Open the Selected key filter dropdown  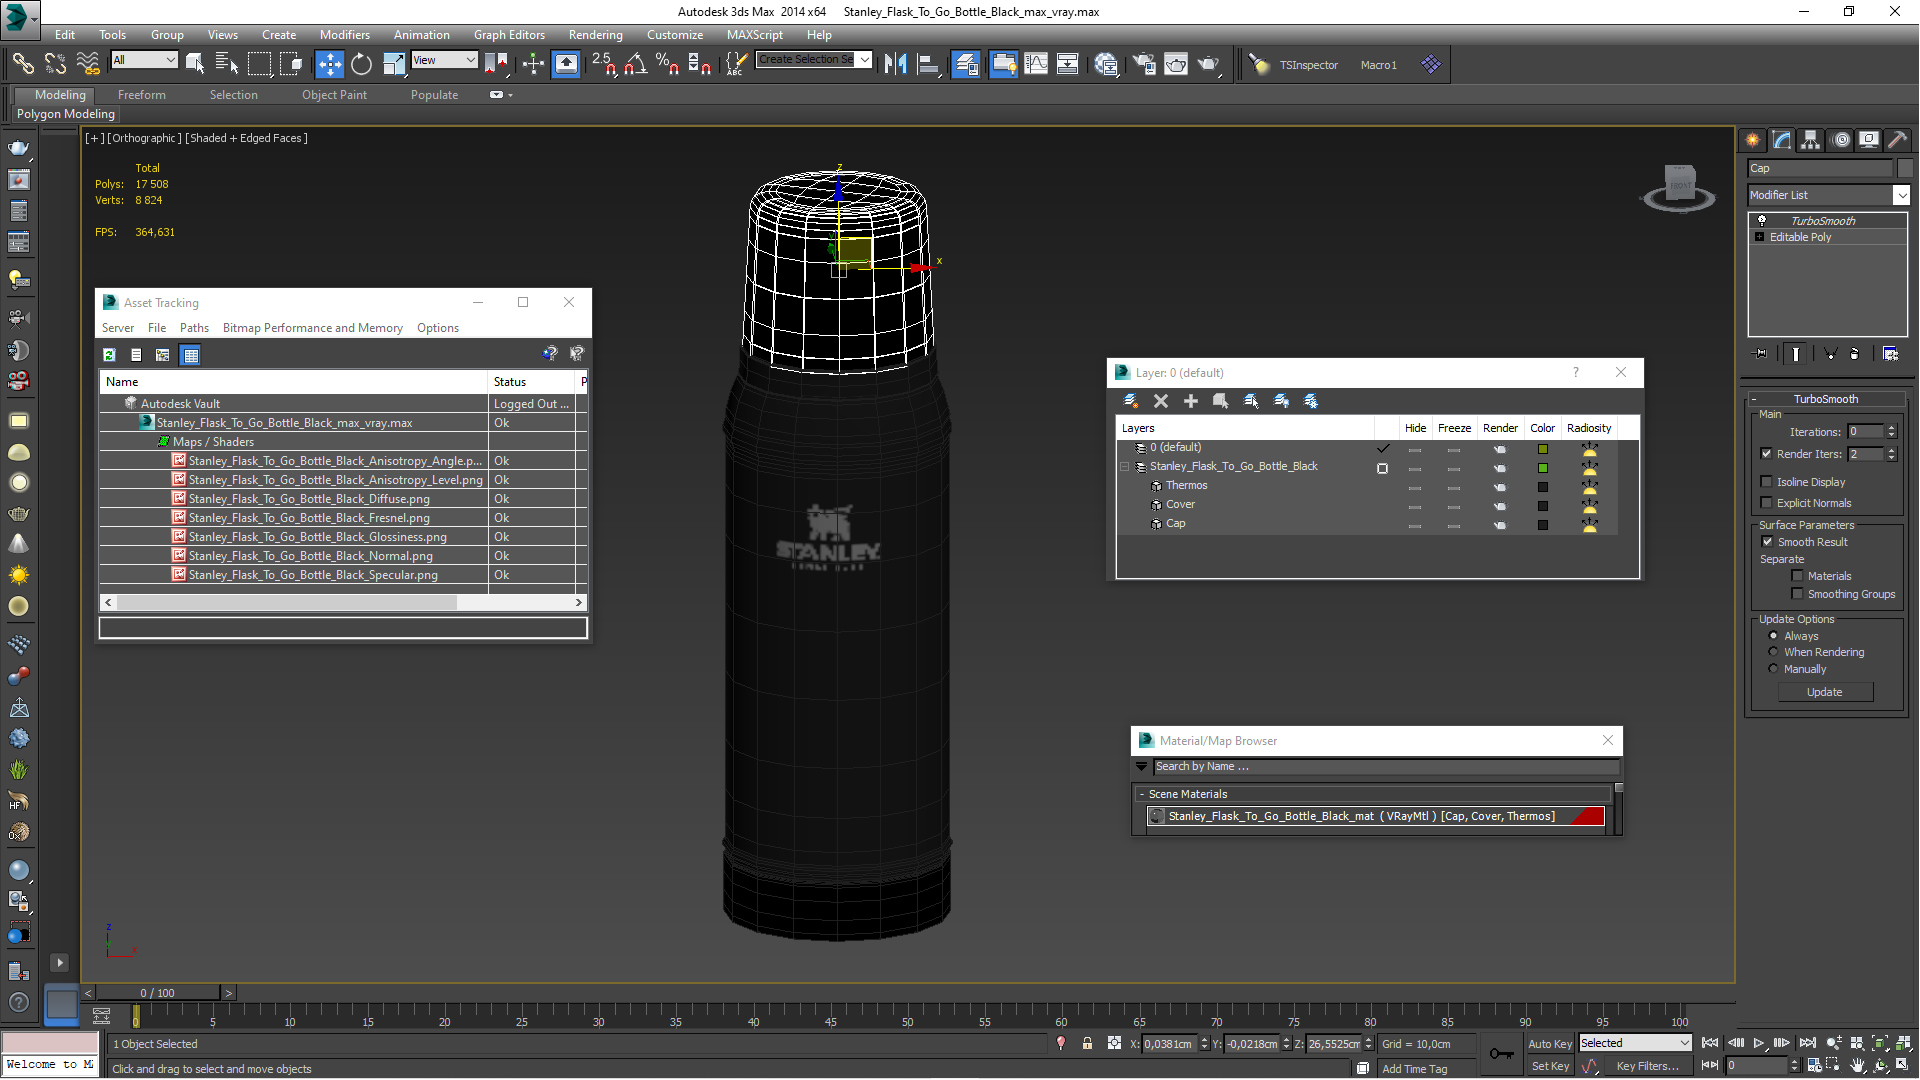[1635, 1043]
